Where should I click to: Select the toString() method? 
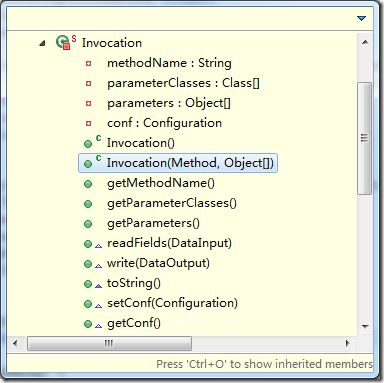(134, 283)
